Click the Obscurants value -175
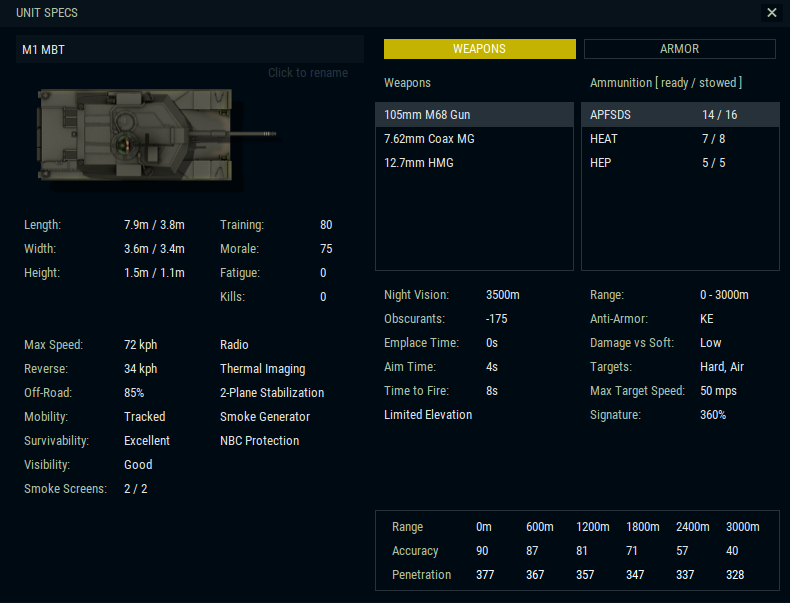This screenshot has width=790, height=603. click(x=496, y=319)
